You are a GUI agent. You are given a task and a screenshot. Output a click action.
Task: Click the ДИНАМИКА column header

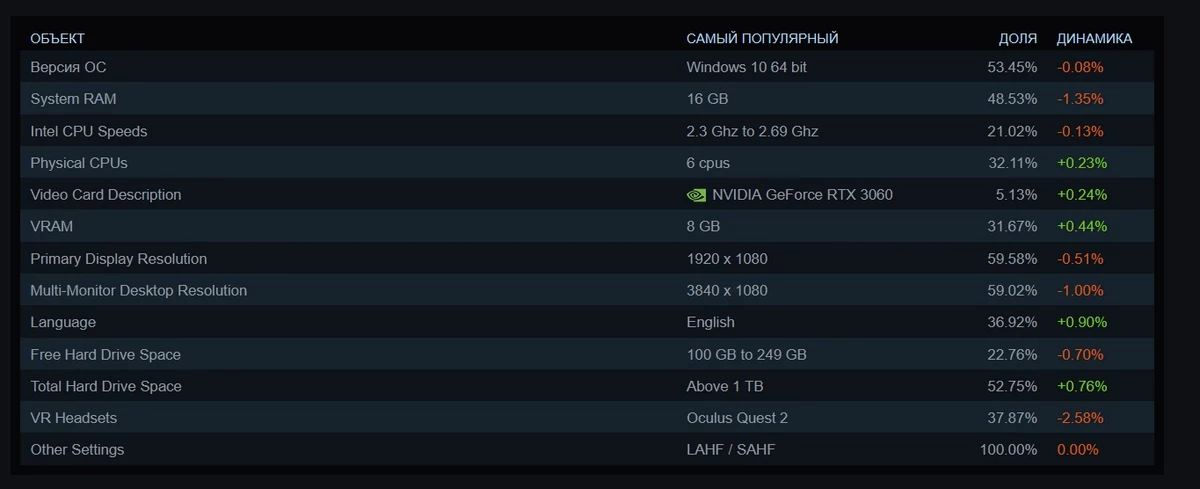tap(1095, 38)
